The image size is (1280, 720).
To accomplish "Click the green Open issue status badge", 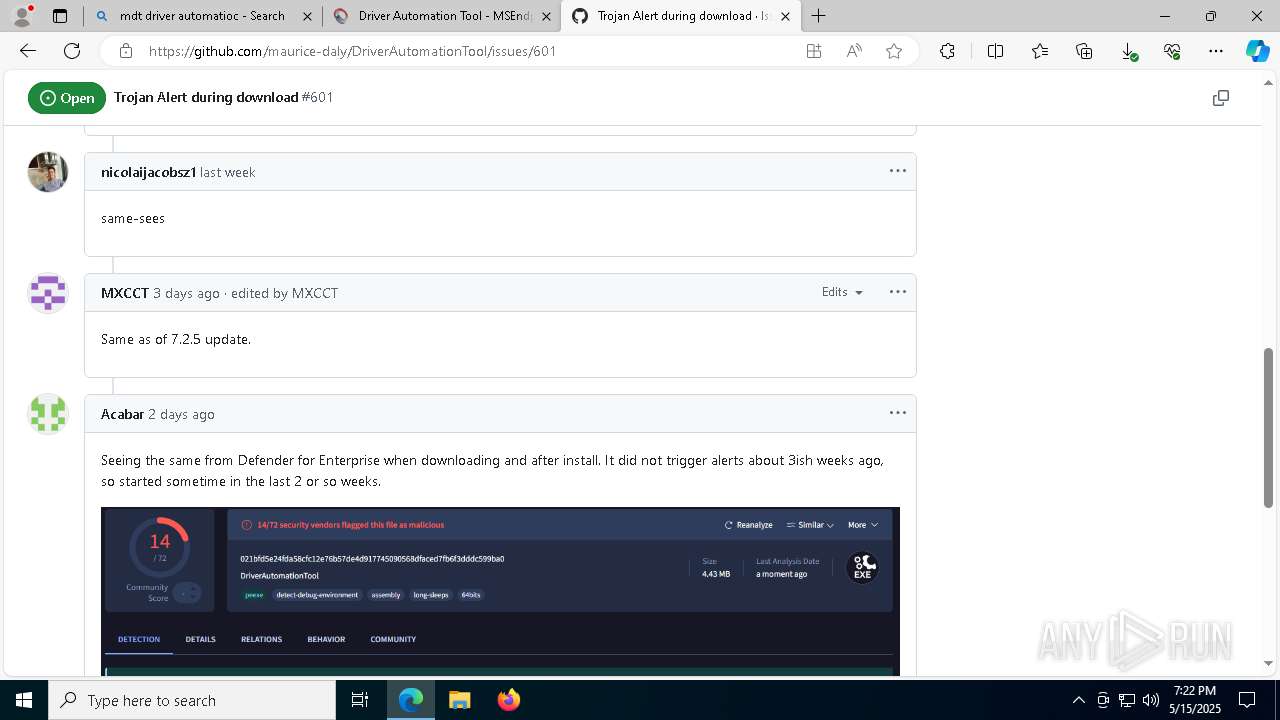I will coord(67,98).
